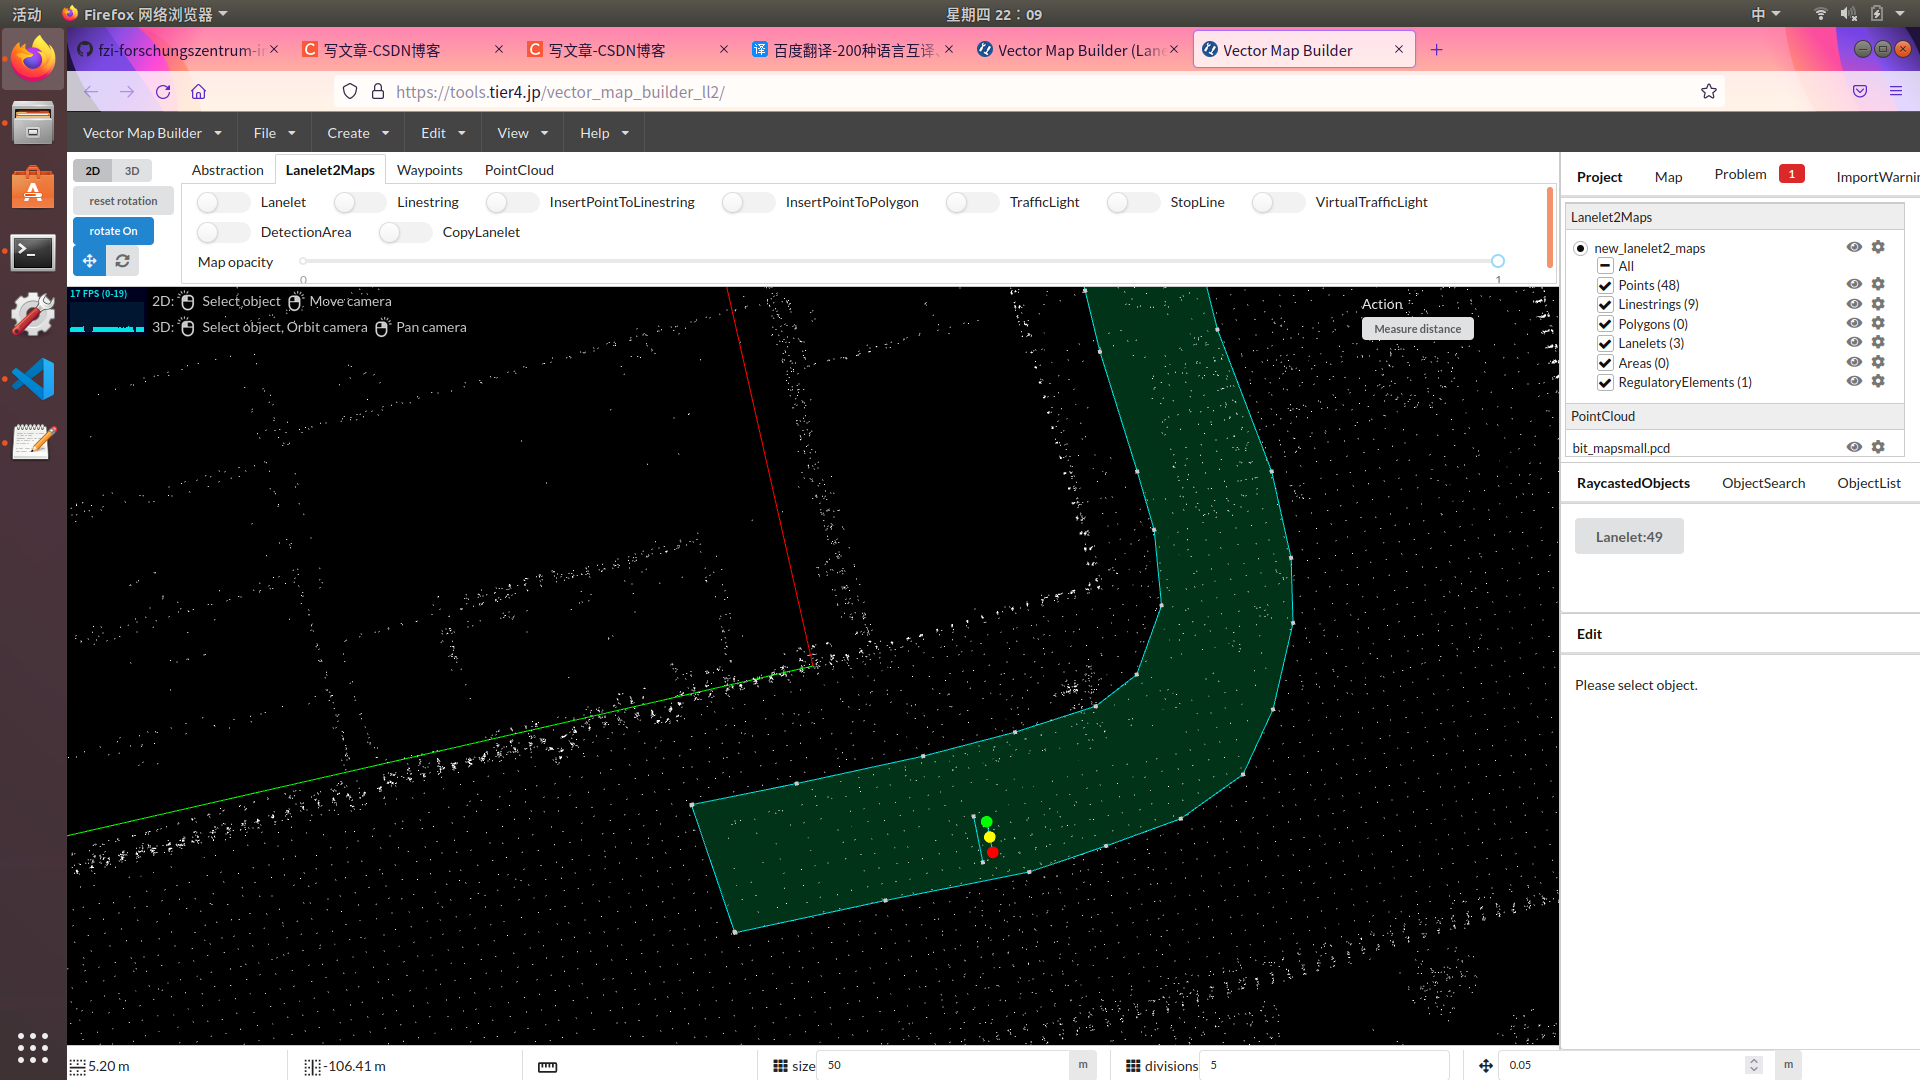
Task: Click the rotate refresh icon
Action: pyautogui.click(x=122, y=261)
